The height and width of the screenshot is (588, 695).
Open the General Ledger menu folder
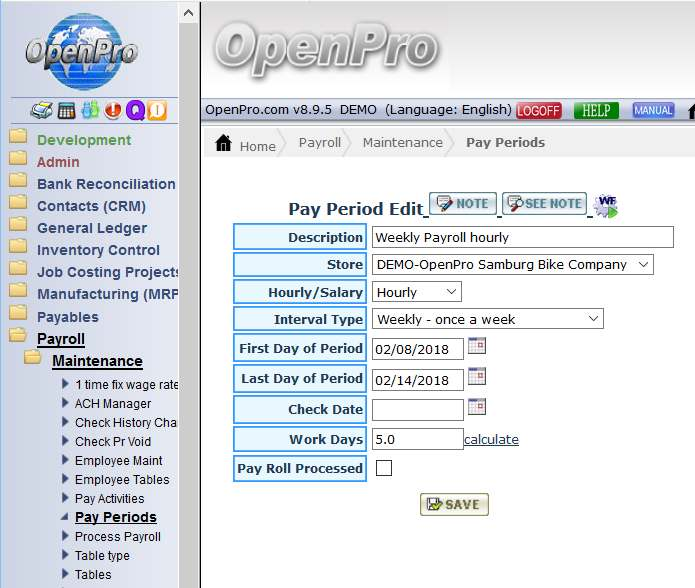click(x=91, y=228)
